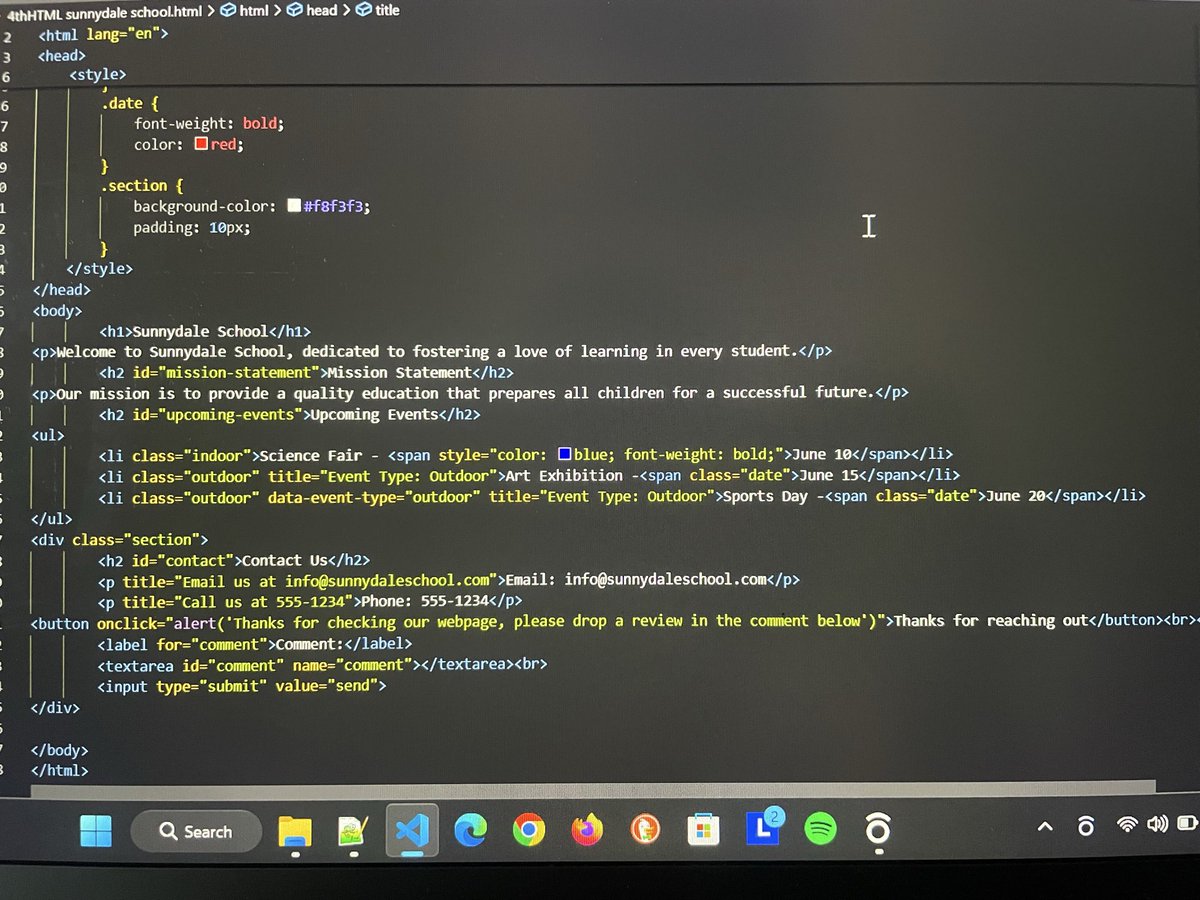Click the '<label for="comment">' line

255,644
